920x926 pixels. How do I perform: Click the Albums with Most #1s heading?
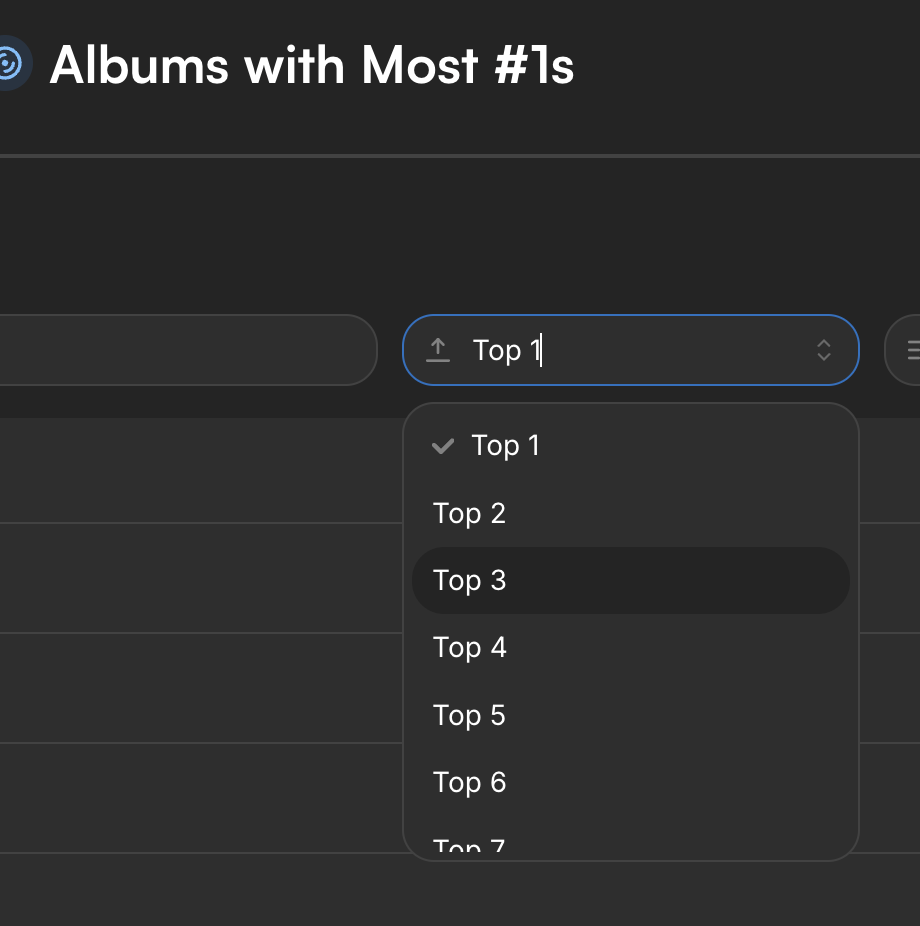point(312,65)
